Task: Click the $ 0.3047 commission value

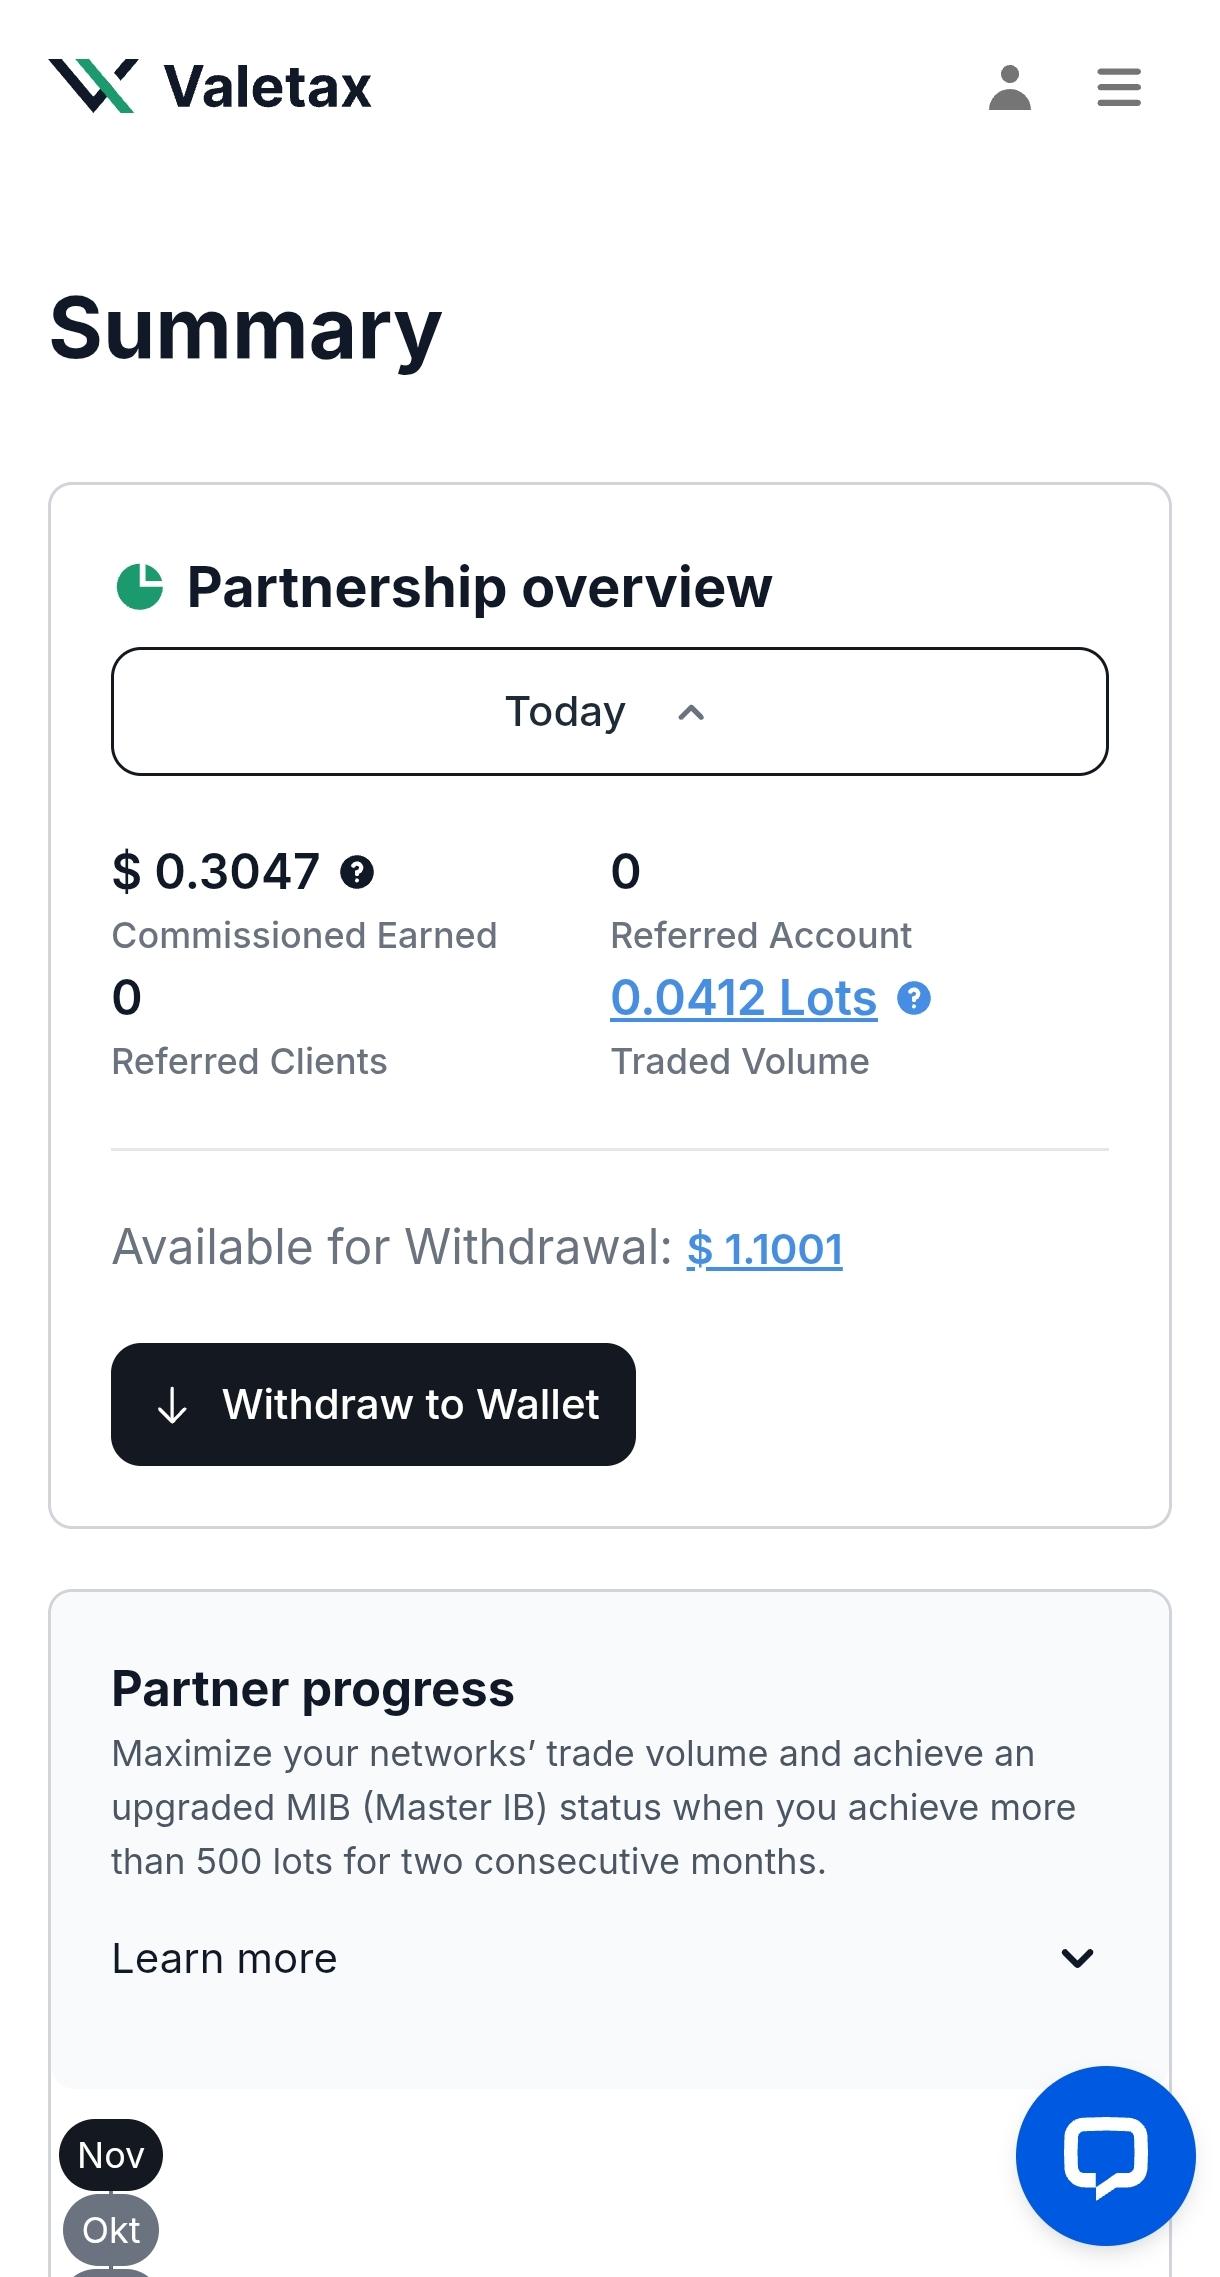Action: click(216, 871)
